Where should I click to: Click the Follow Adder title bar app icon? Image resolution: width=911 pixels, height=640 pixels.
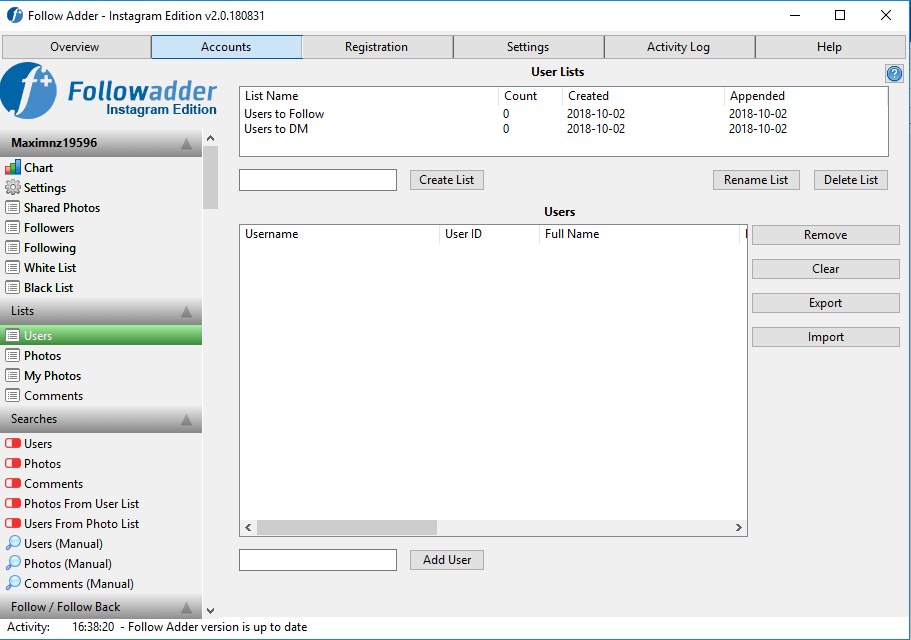click(15, 16)
